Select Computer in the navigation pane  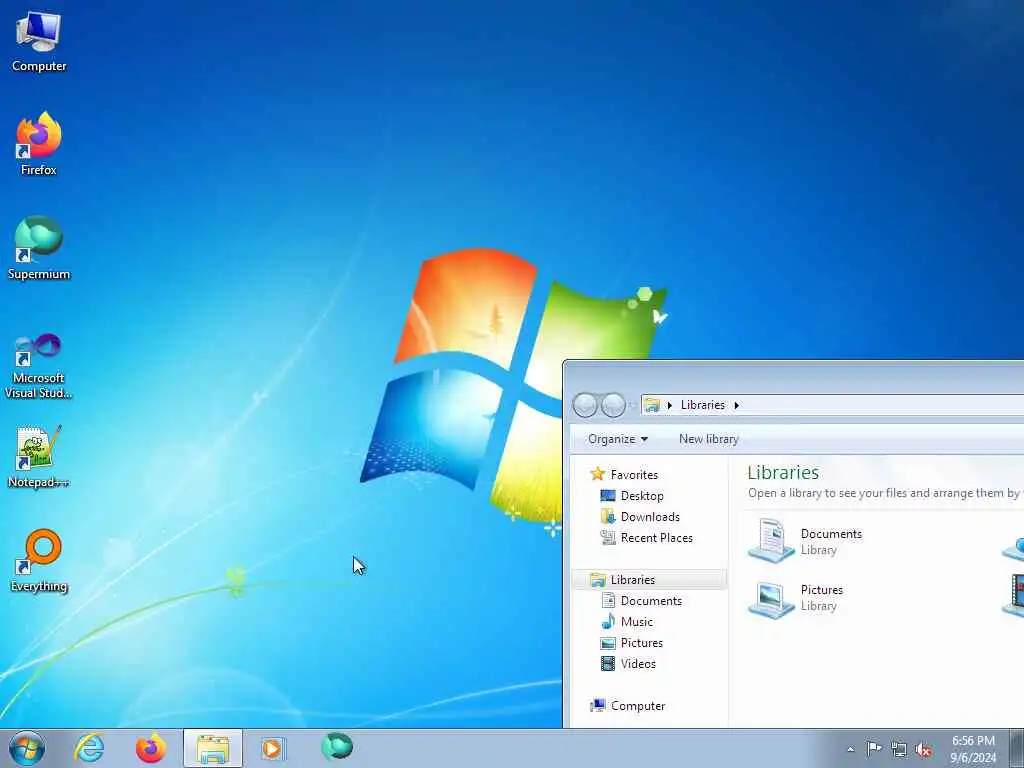pos(638,706)
